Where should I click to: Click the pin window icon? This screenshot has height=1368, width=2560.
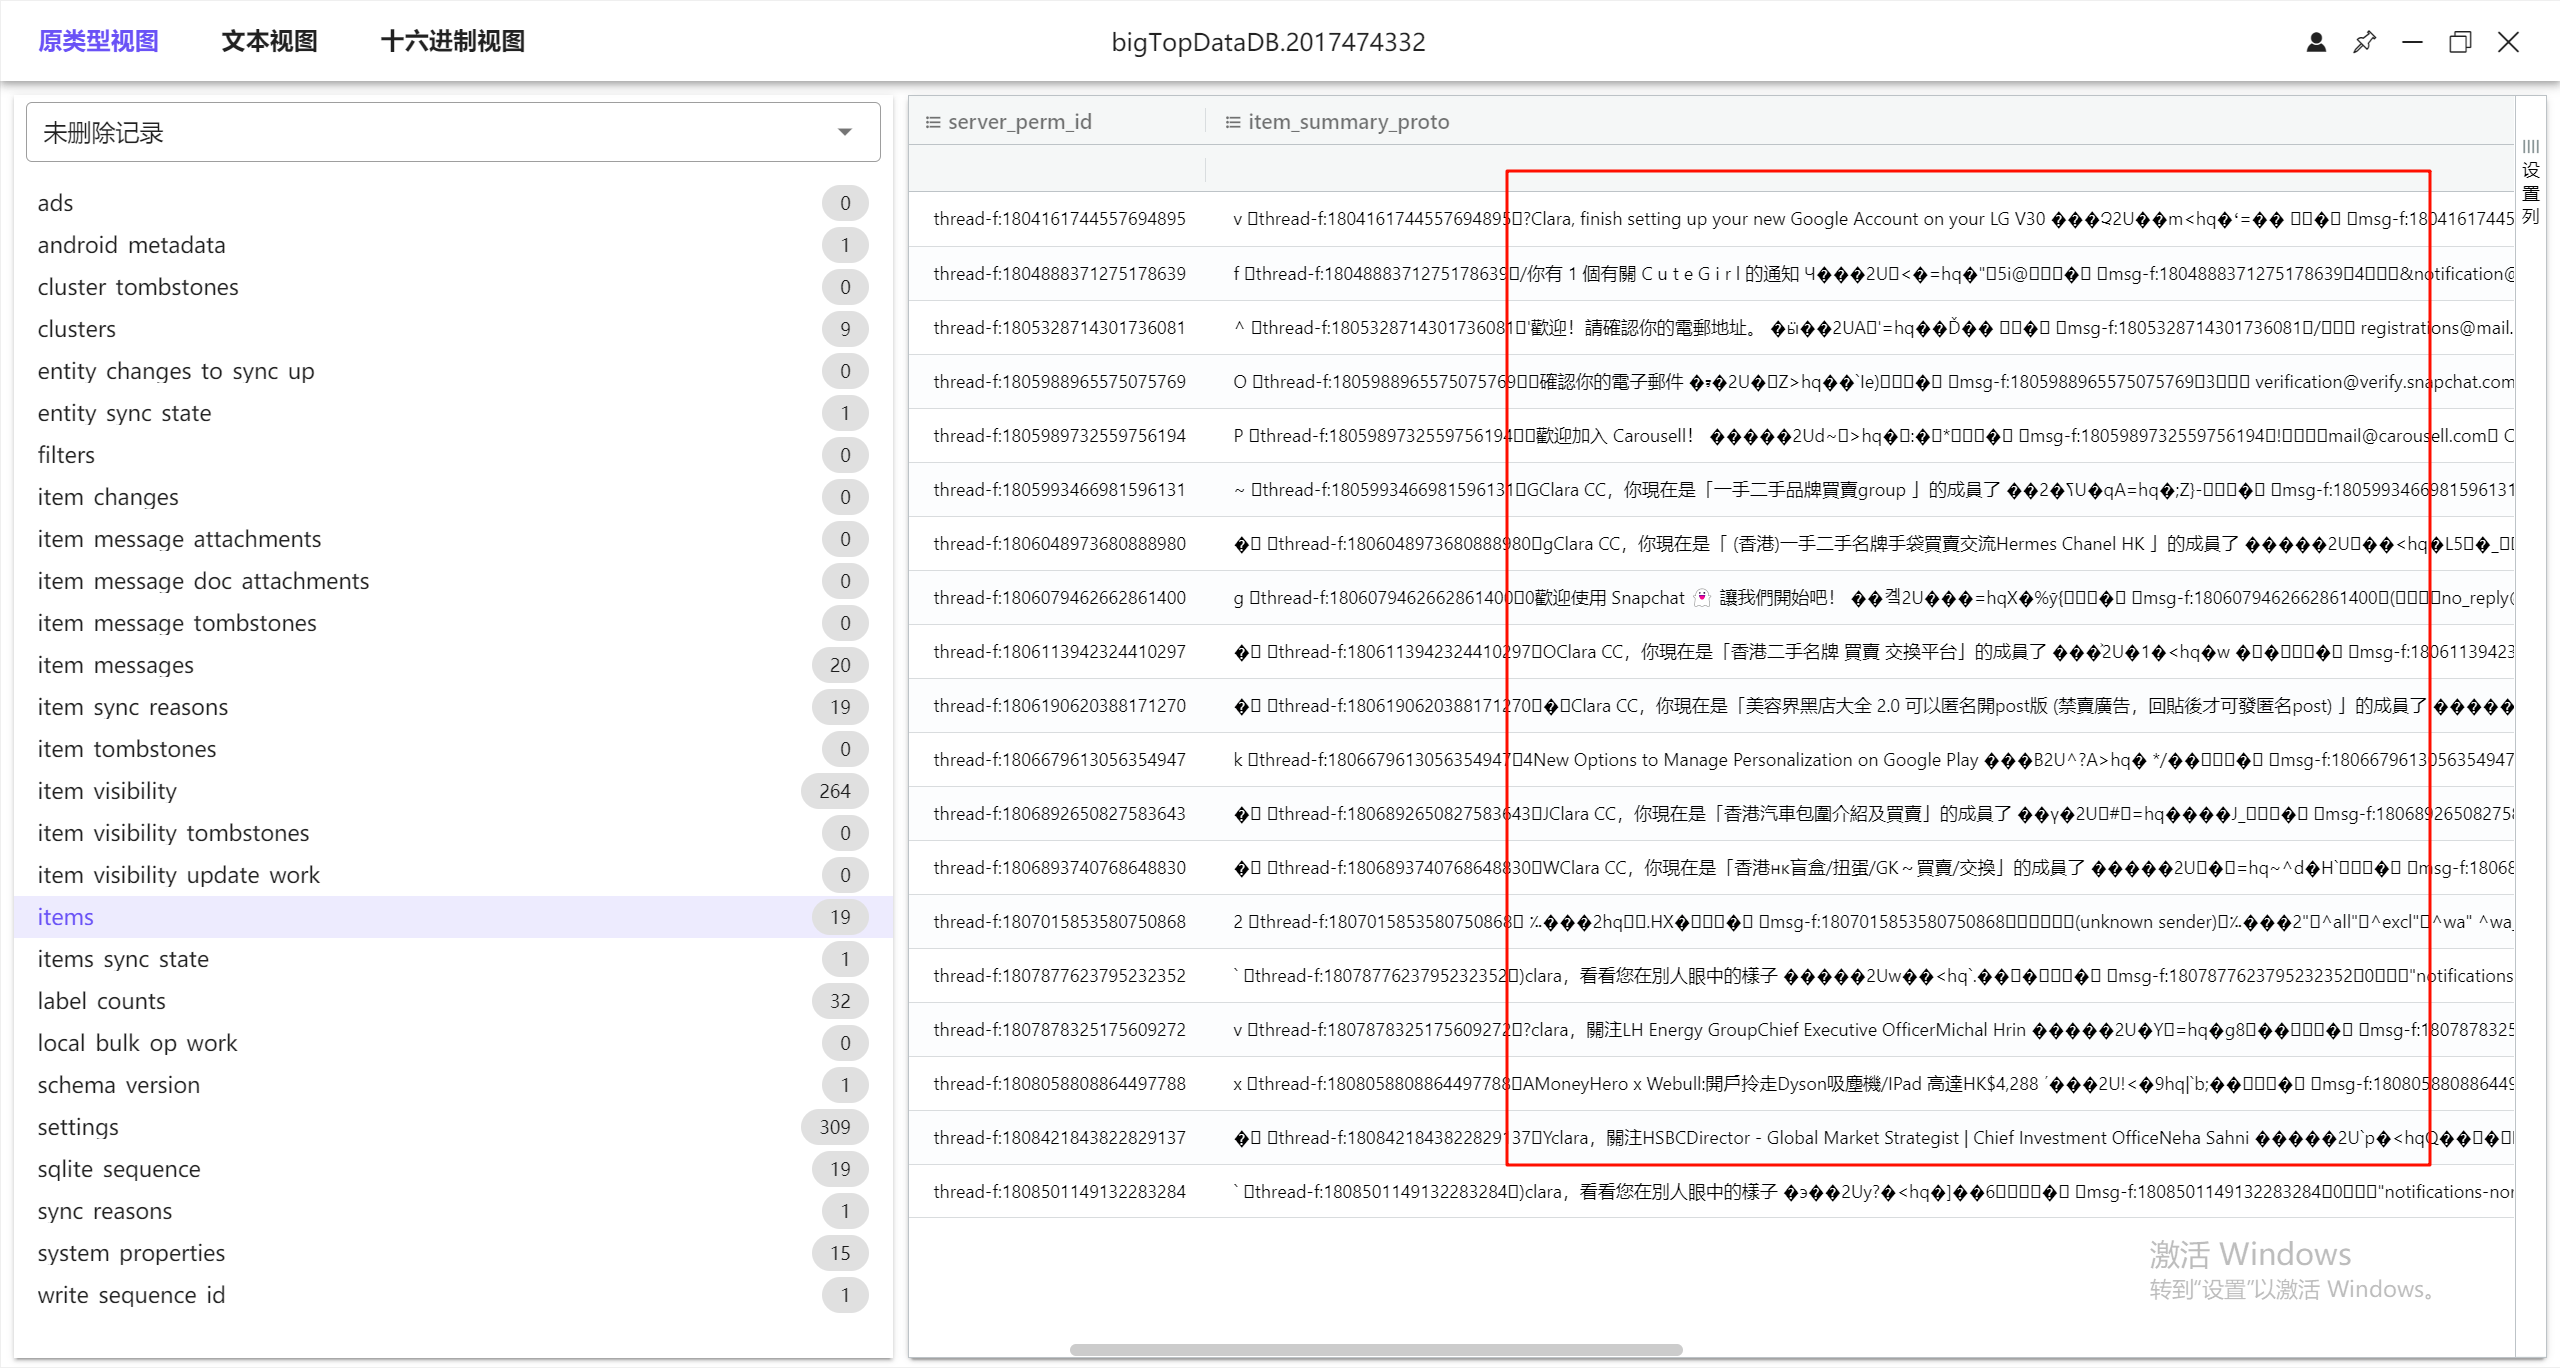2364,42
